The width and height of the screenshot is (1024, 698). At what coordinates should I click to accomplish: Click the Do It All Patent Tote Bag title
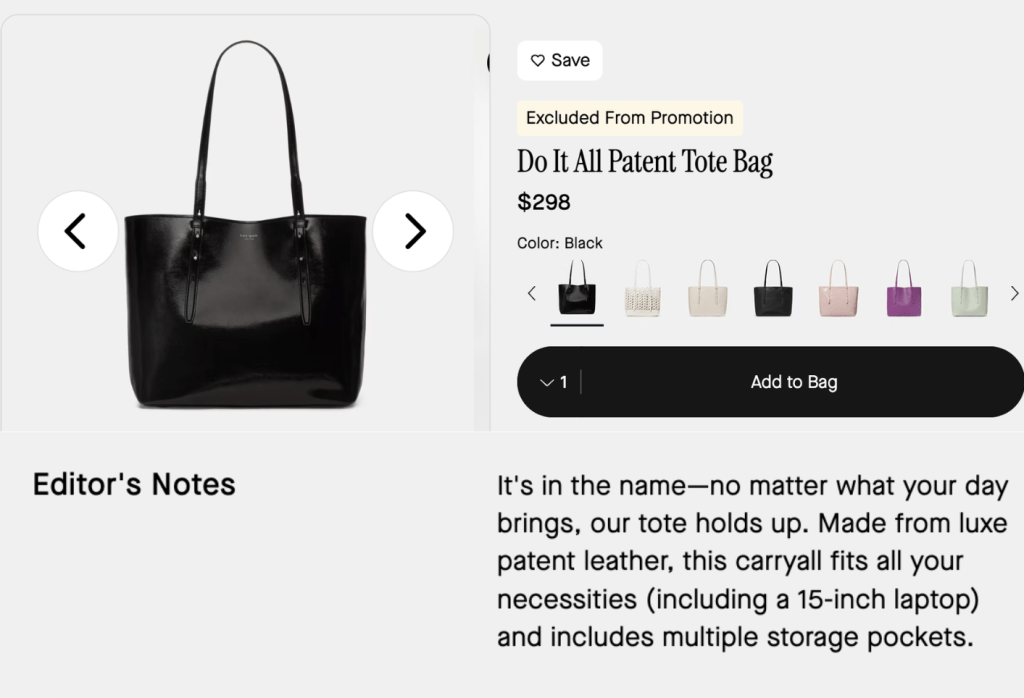point(645,161)
